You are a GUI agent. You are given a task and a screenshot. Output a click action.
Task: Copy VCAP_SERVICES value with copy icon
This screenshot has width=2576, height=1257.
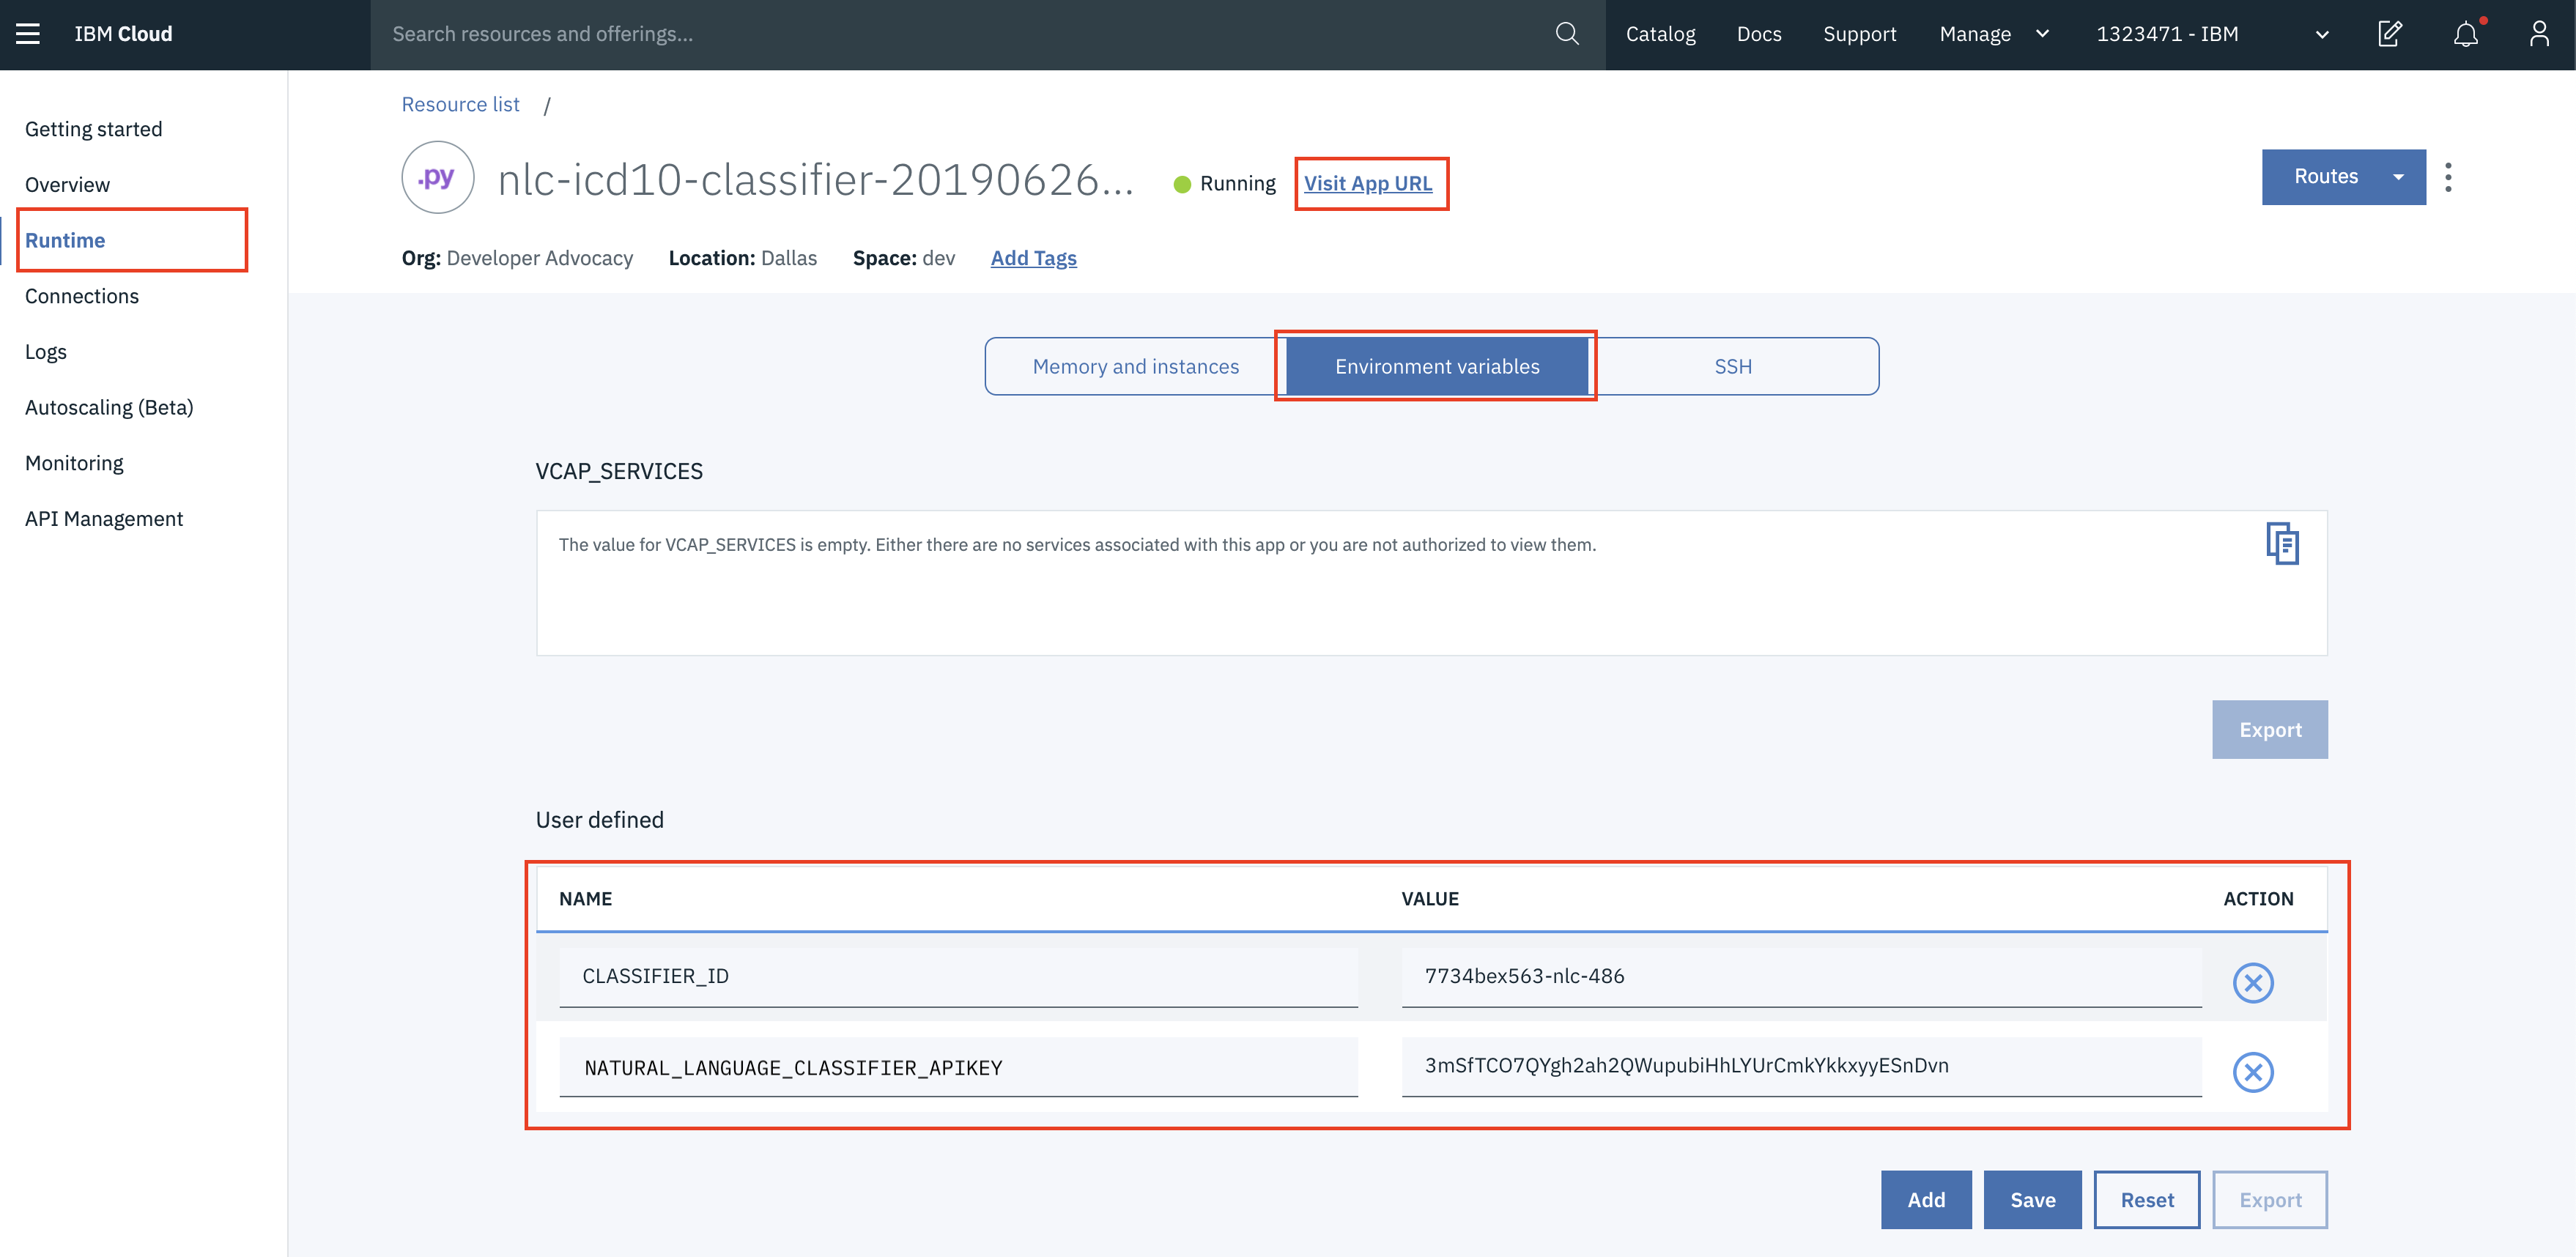(x=2281, y=543)
